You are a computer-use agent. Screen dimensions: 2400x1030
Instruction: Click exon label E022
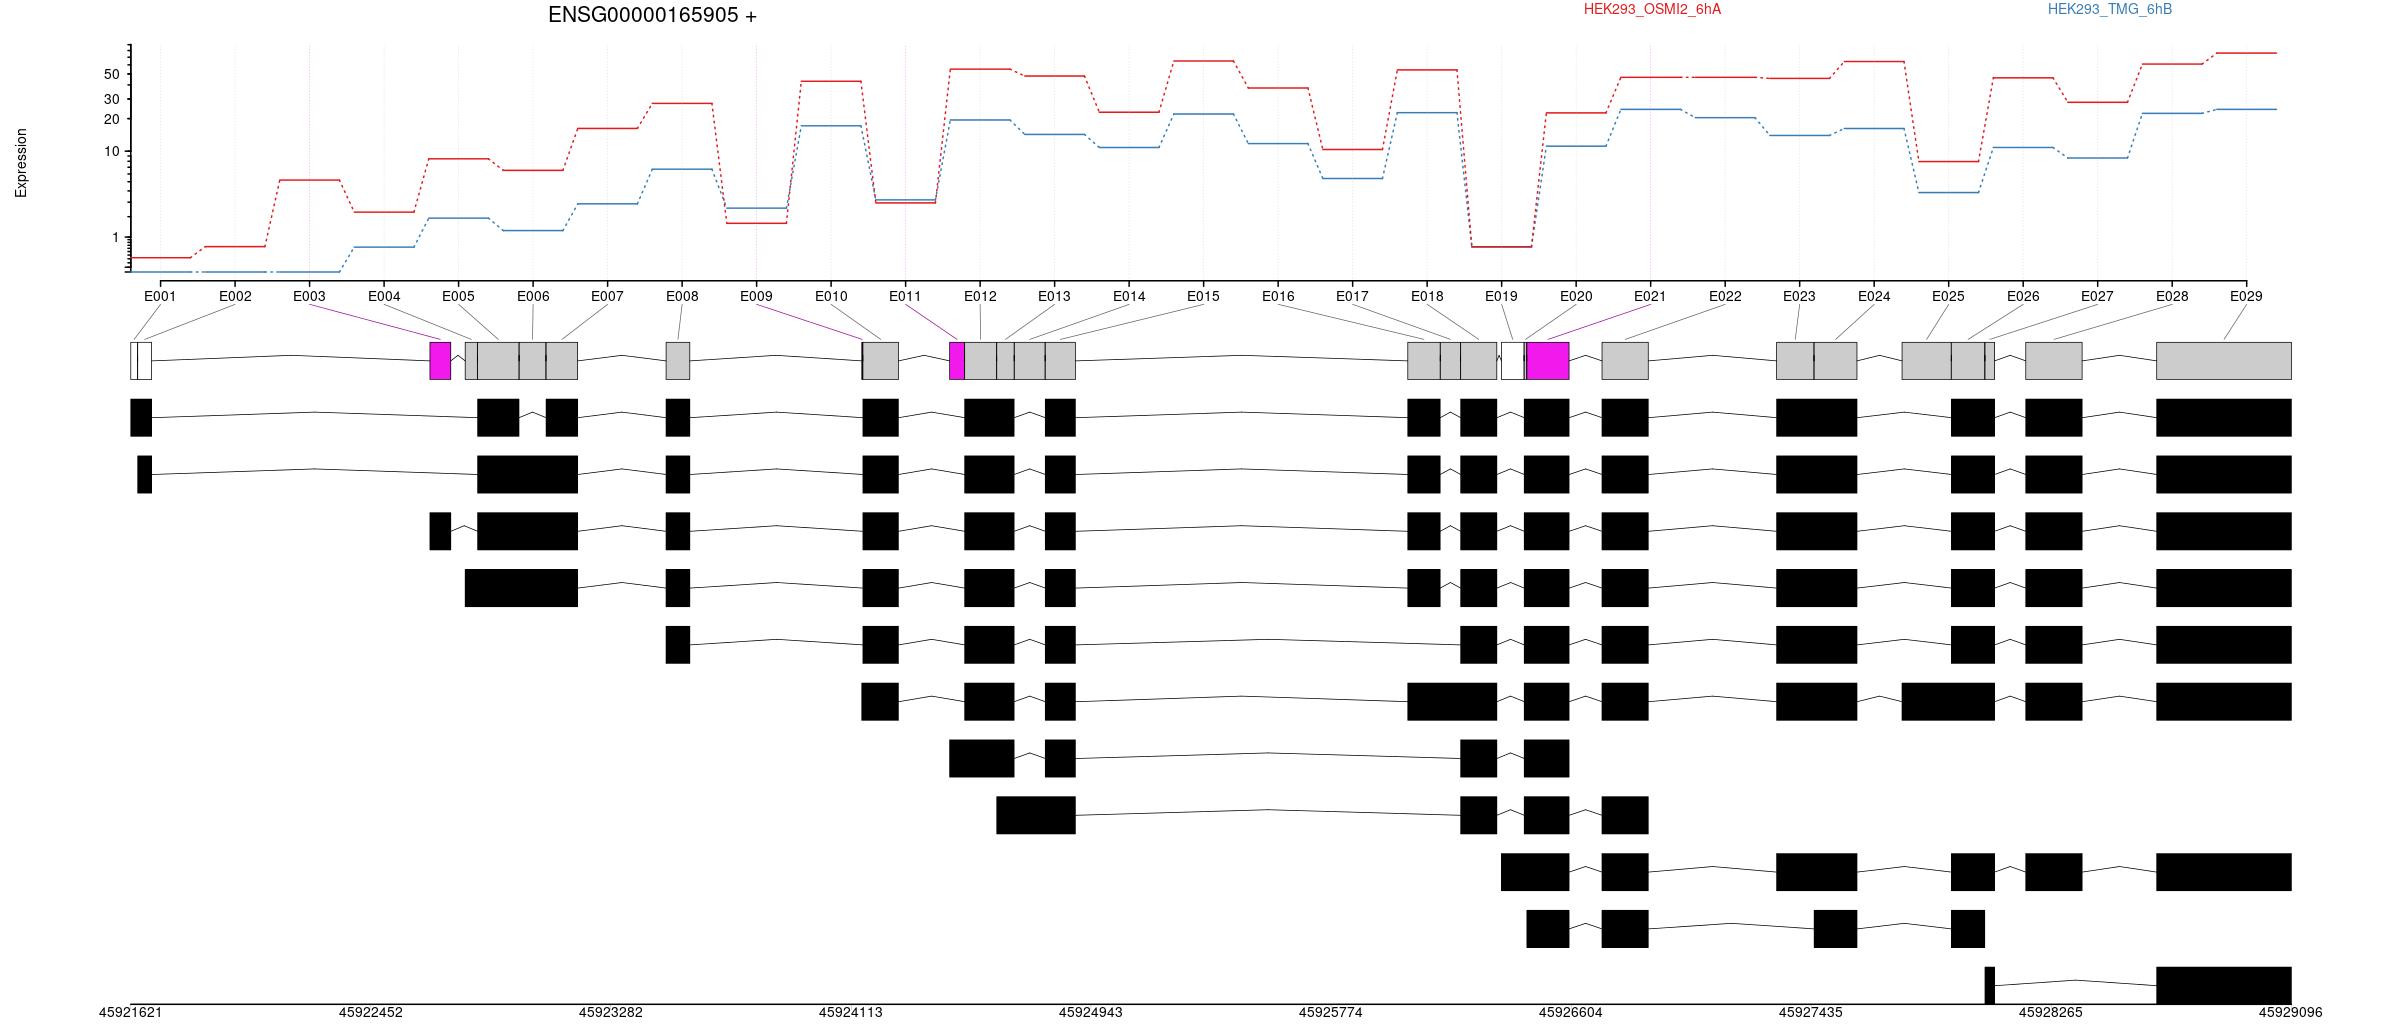click(1725, 296)
